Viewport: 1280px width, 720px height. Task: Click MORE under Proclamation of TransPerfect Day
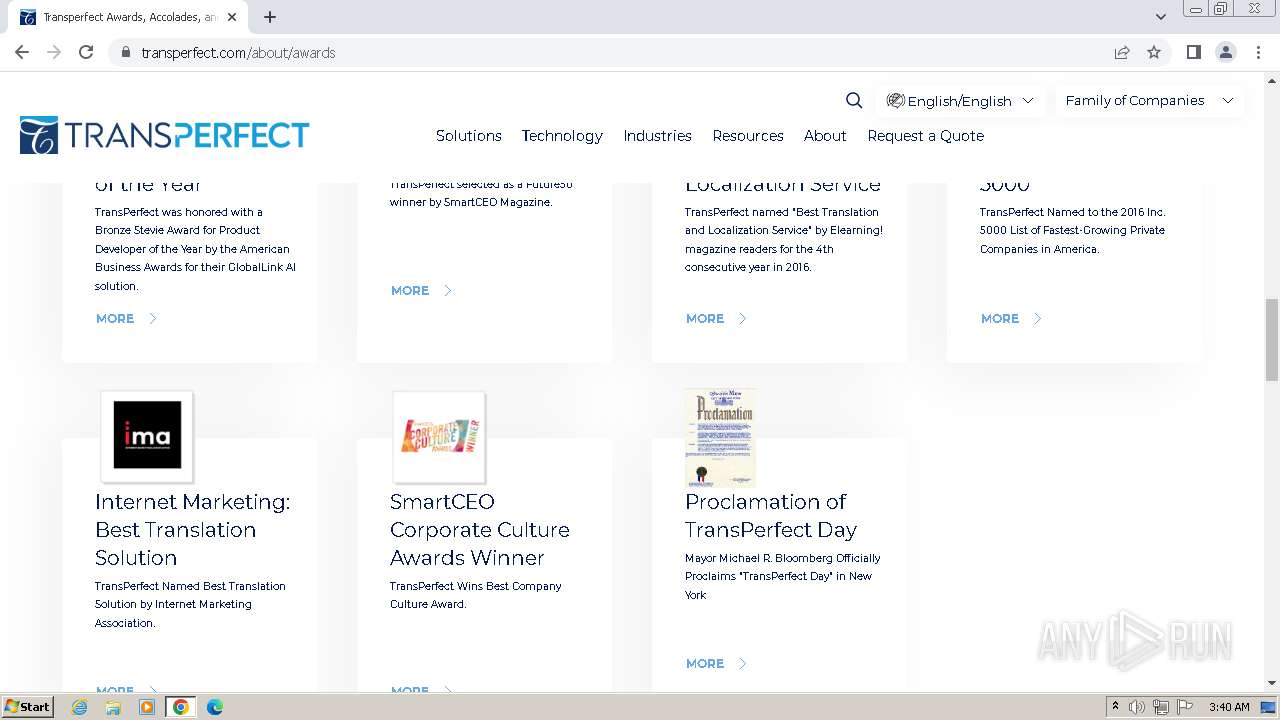tap(705, 663)
